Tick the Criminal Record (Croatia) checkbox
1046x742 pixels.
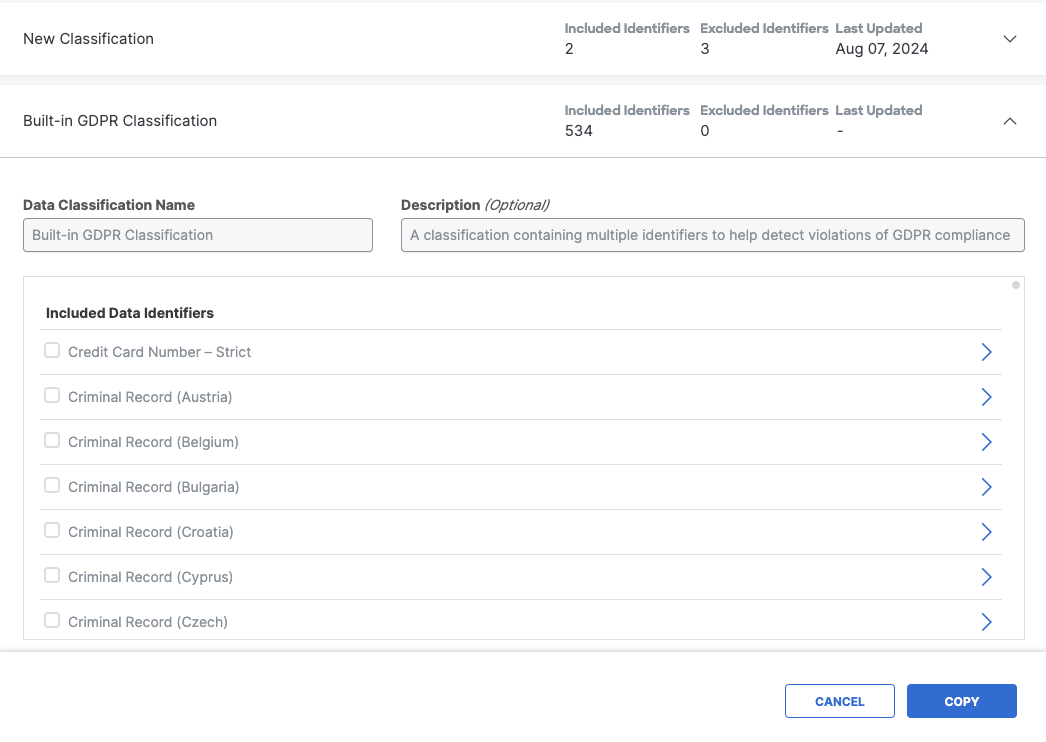tap(52, 531)
